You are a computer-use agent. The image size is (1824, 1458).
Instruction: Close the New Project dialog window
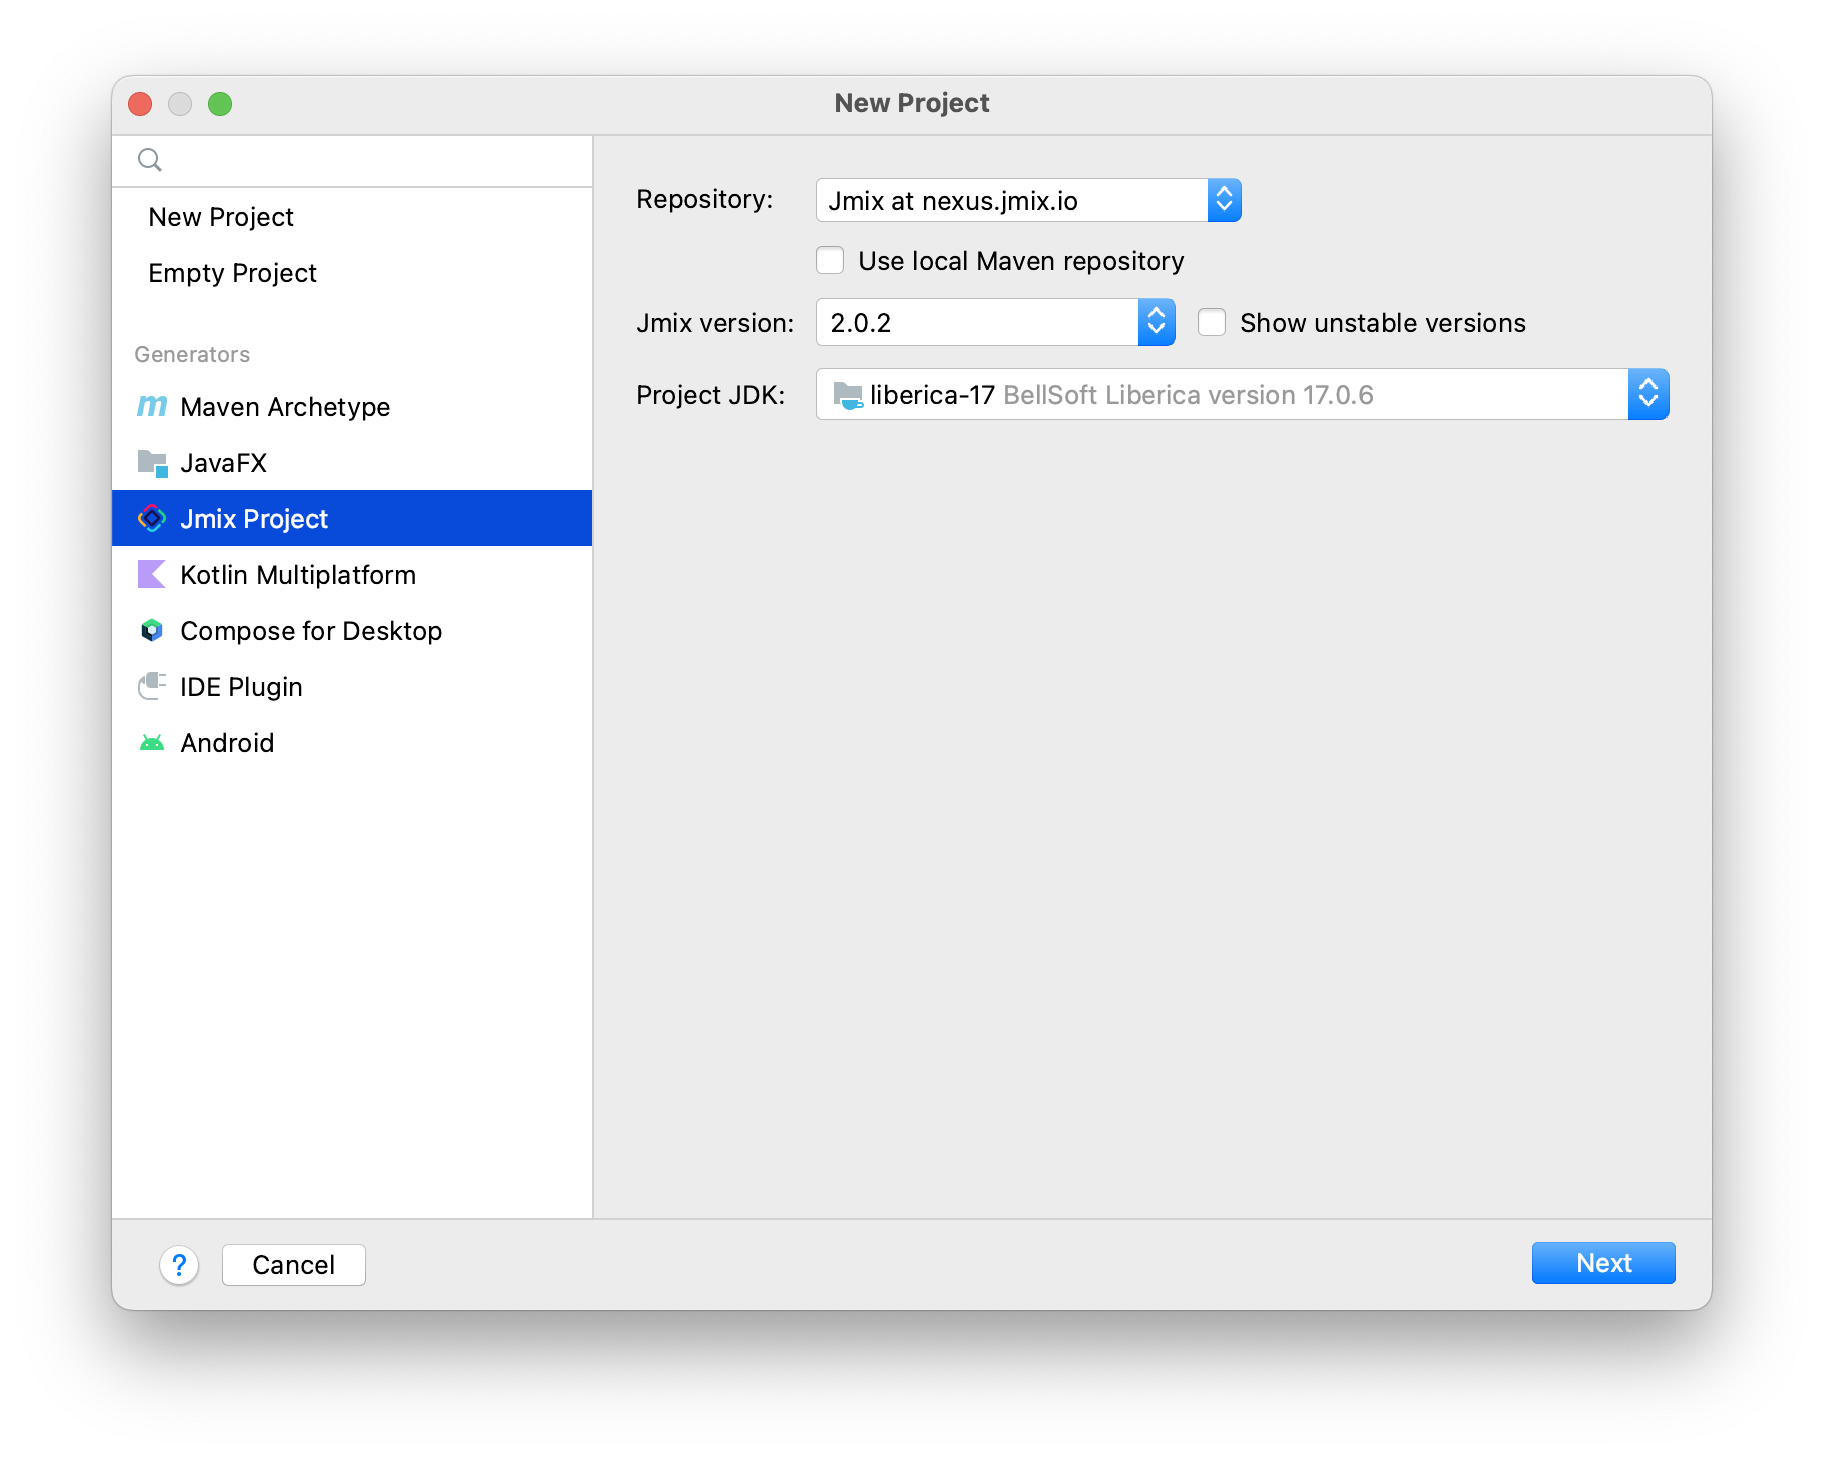[140, 104]
